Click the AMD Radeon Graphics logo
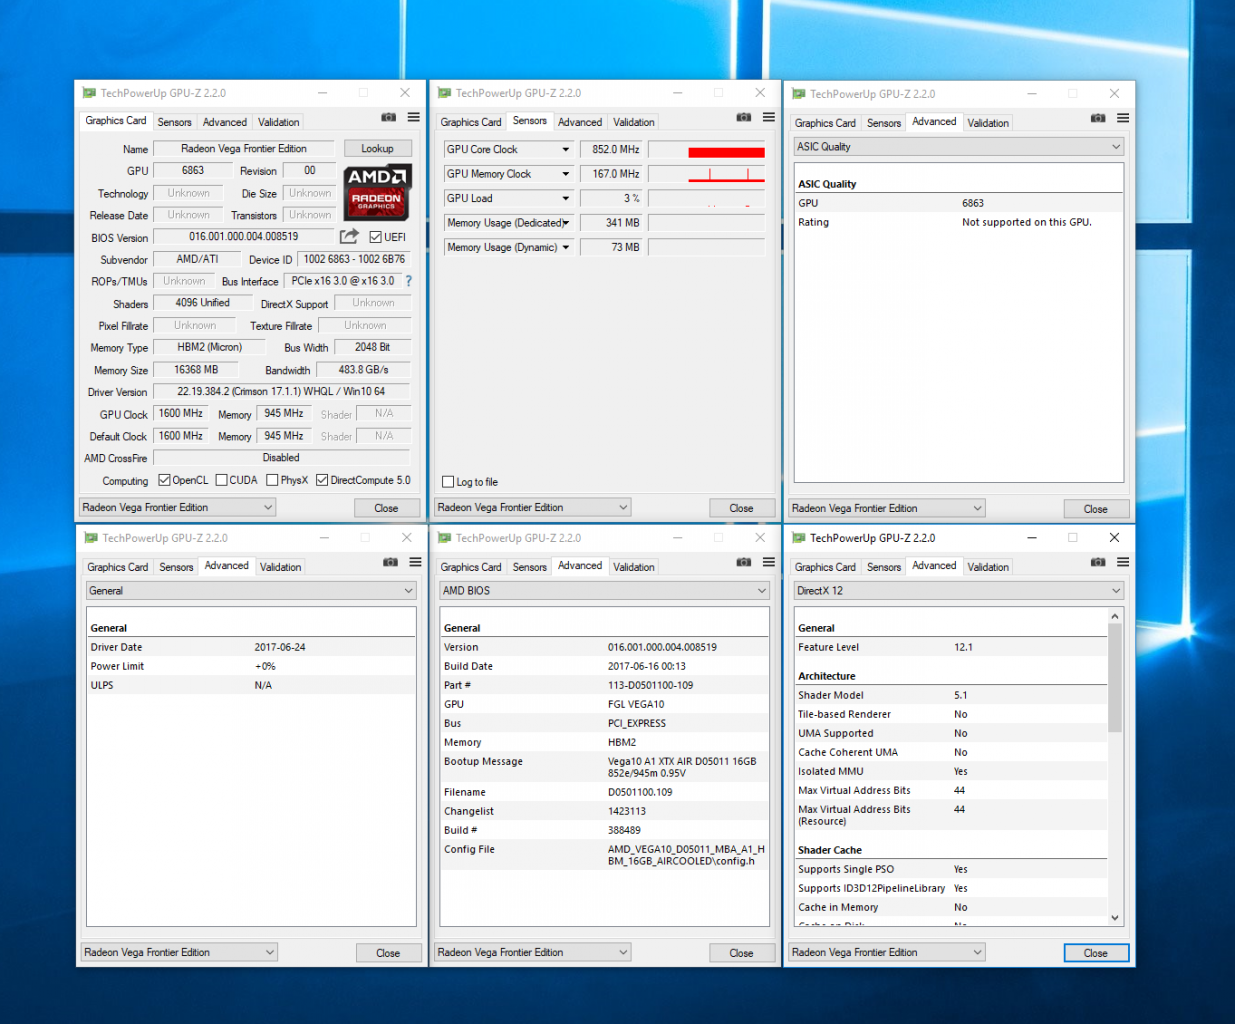The height and width of the screenshot is (1024, 1235). 377,192
